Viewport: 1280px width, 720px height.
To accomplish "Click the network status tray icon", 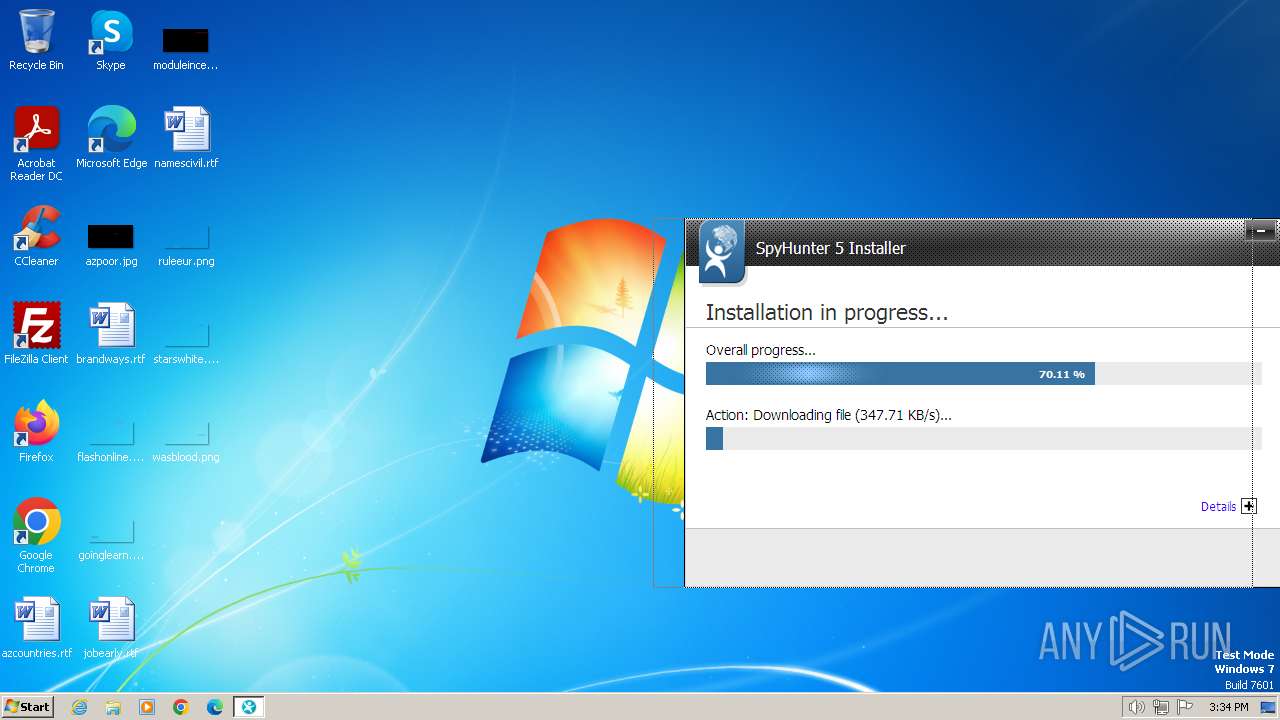I will [1161, 707].
